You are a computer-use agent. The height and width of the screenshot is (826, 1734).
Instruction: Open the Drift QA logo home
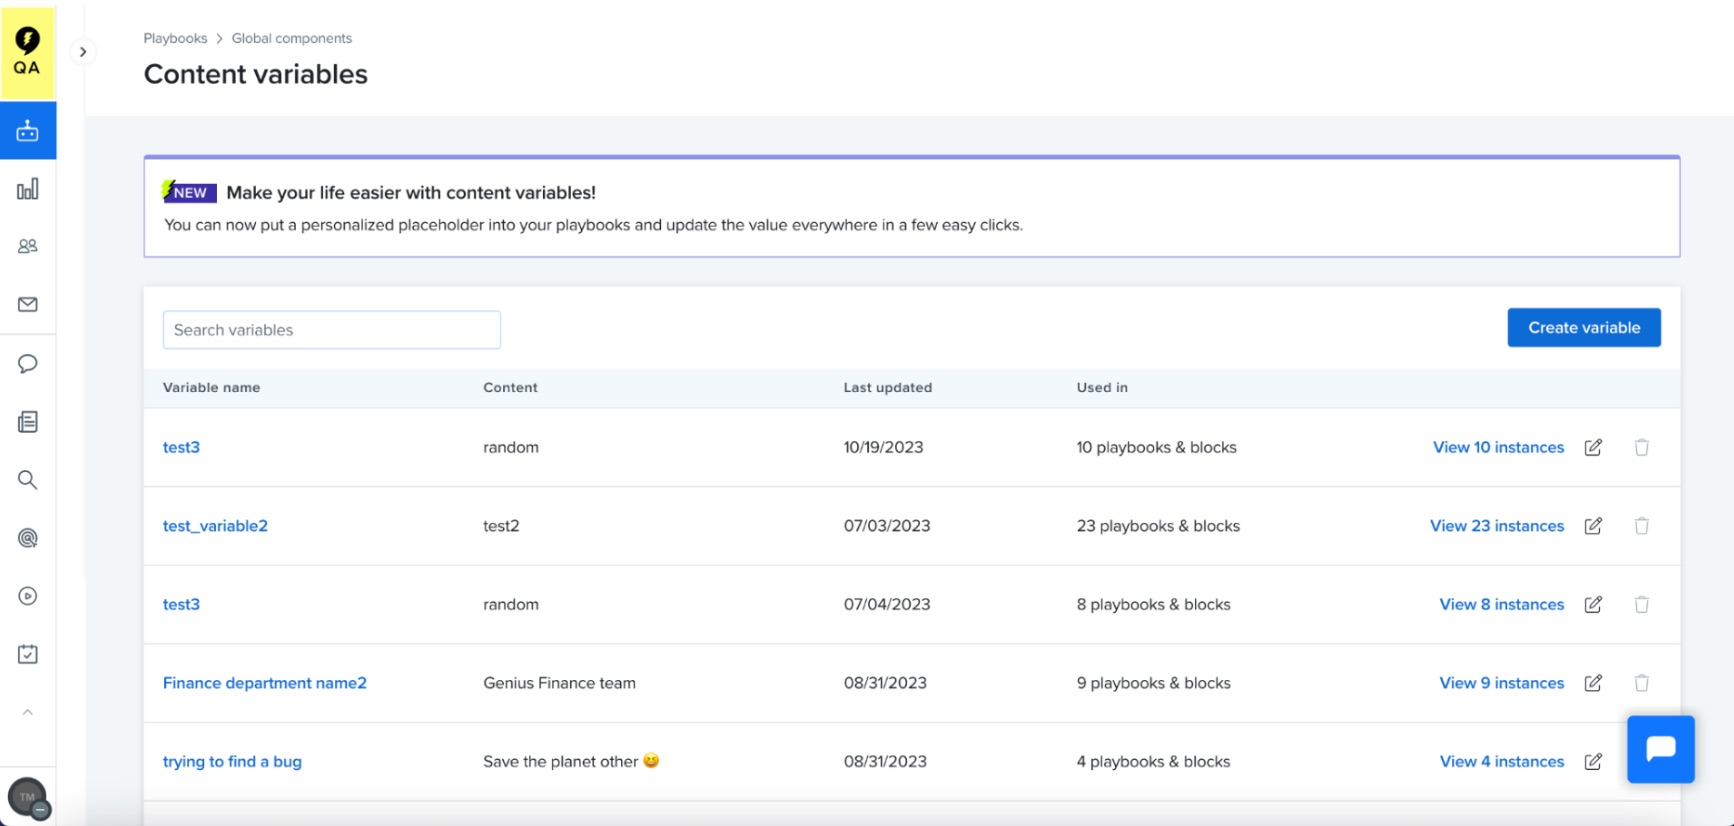(x=28, y=51)
